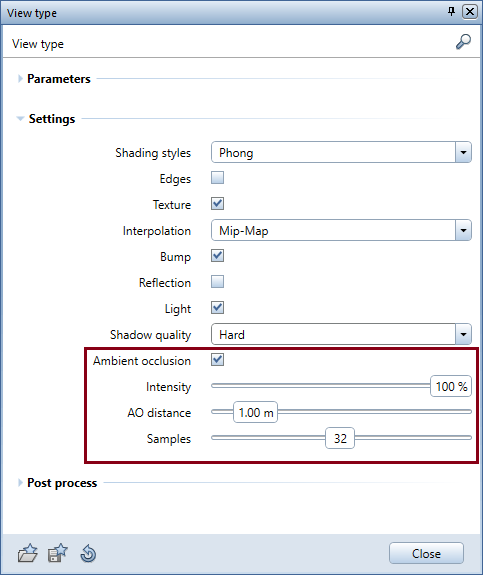
Task: Click the Close button
Action: pos(426,553)
